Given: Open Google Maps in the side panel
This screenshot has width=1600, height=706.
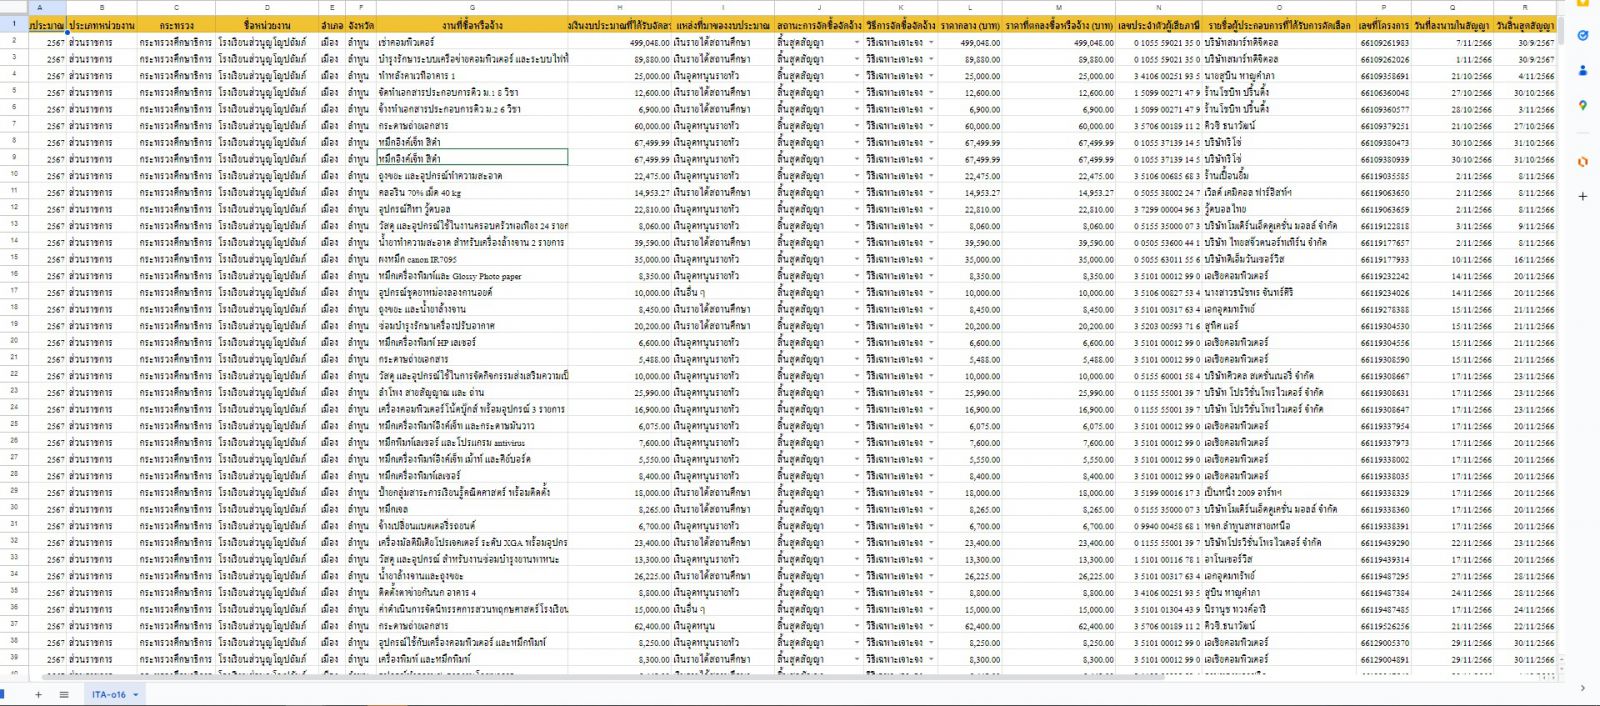Looking at the screenshot, I should pos(1582,106).
